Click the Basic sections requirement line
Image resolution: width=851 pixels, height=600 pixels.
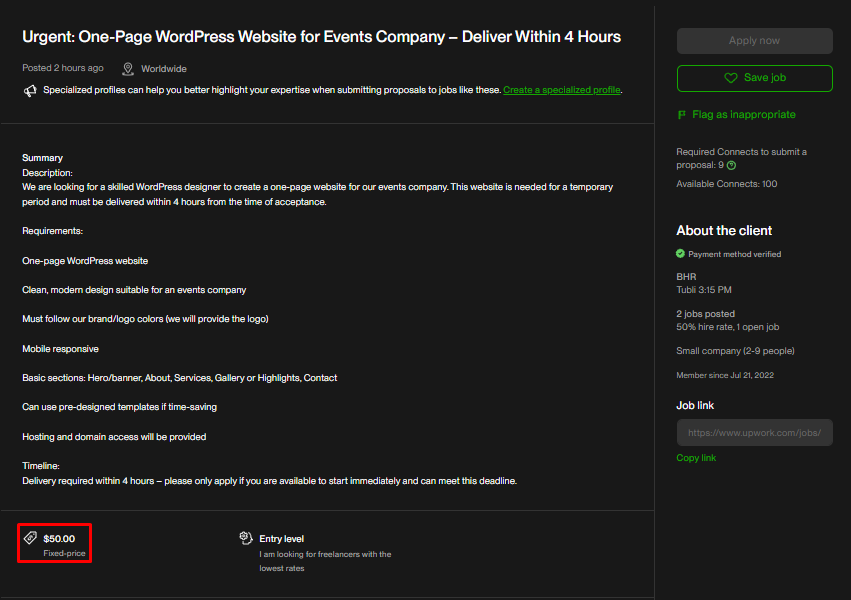click(x=180, y=378)
